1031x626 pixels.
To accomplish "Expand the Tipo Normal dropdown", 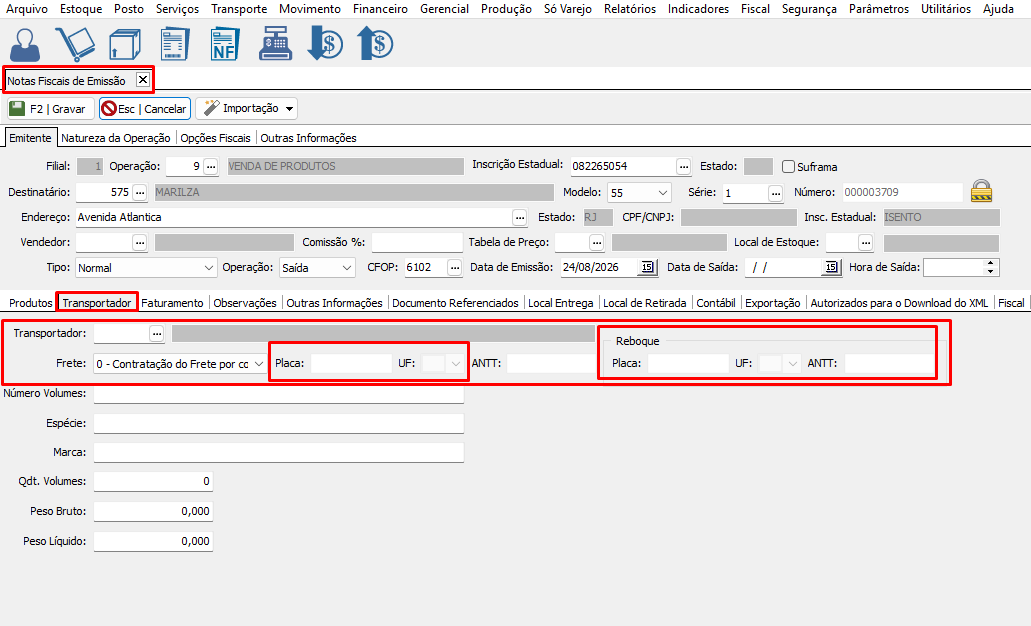I will 208,268.
